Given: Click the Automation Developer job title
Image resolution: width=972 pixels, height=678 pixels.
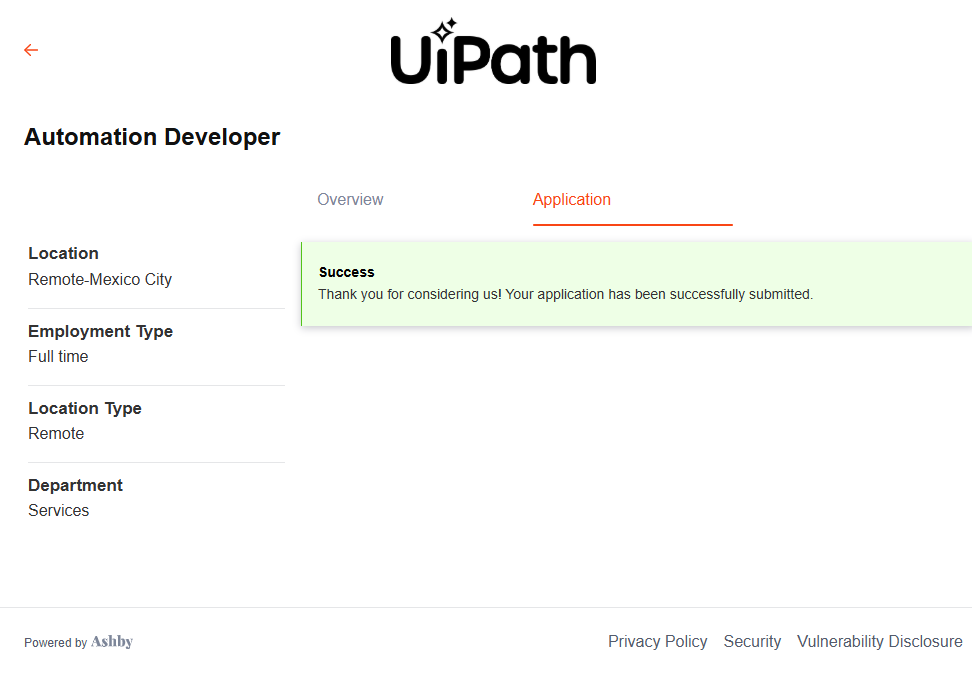Looking at the screenshot, I should (x=152, y=137).
